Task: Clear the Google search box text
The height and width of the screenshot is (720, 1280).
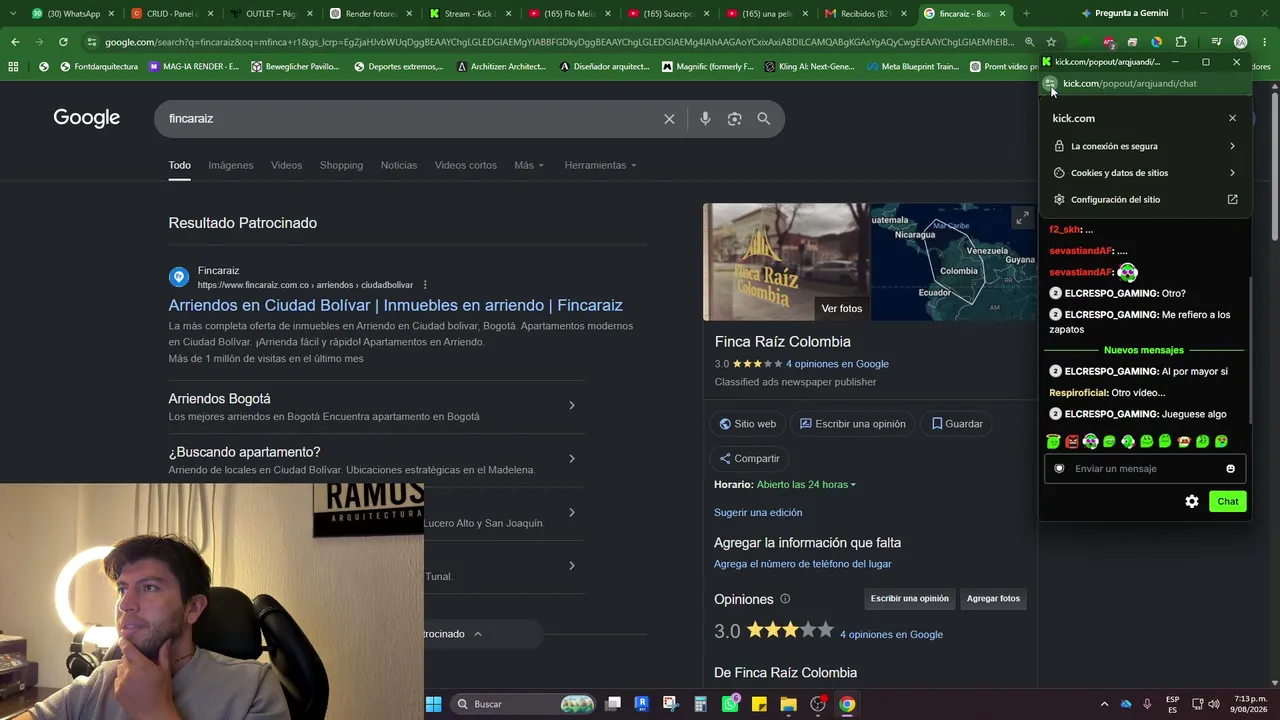Action: coord(669,119)
